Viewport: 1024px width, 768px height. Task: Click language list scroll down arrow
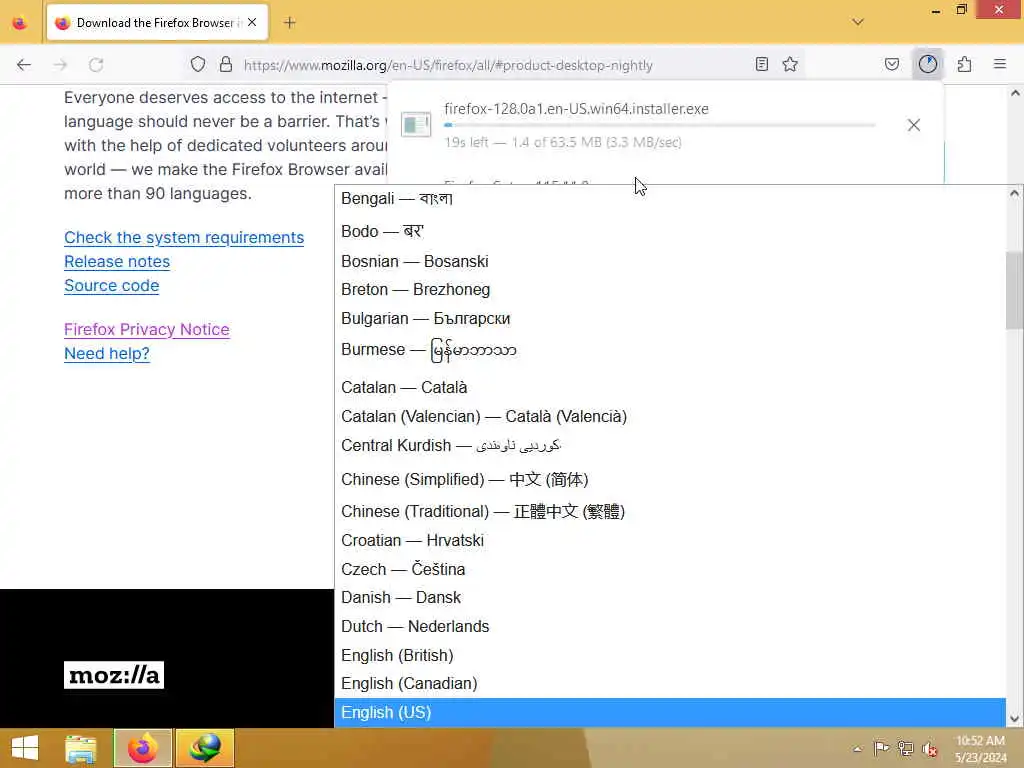pos(1014,719)
